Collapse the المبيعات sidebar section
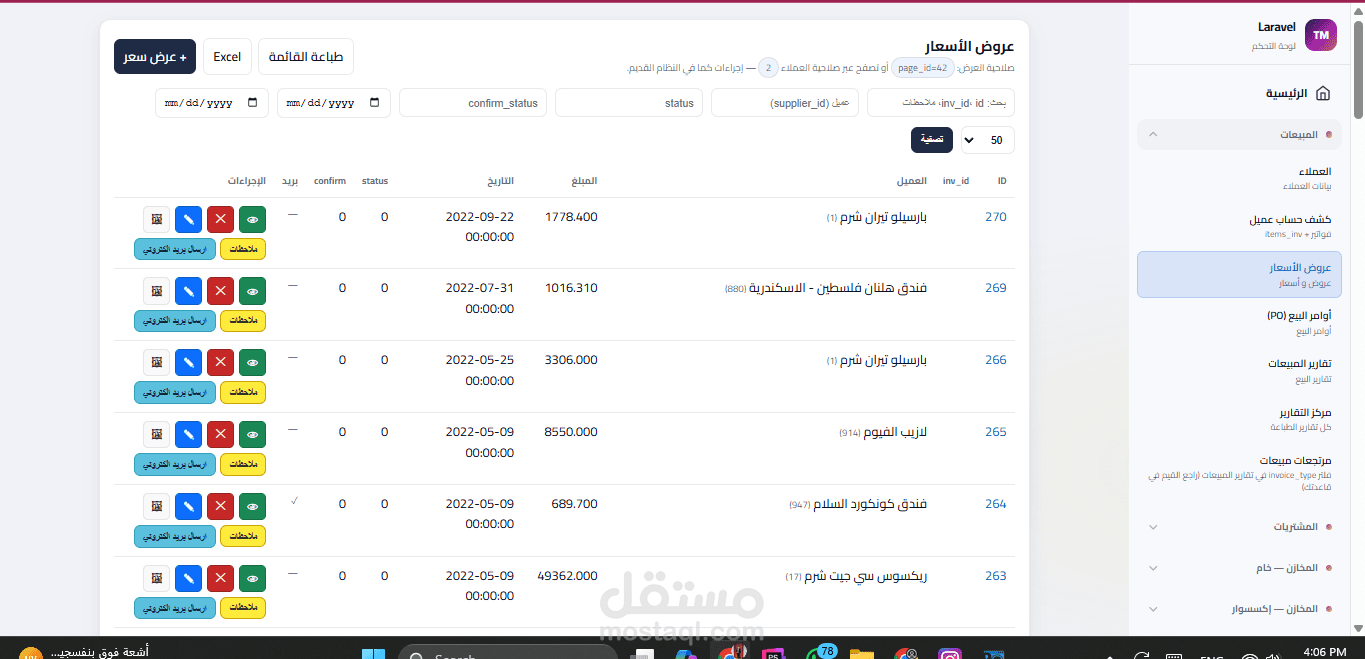 1239,134
